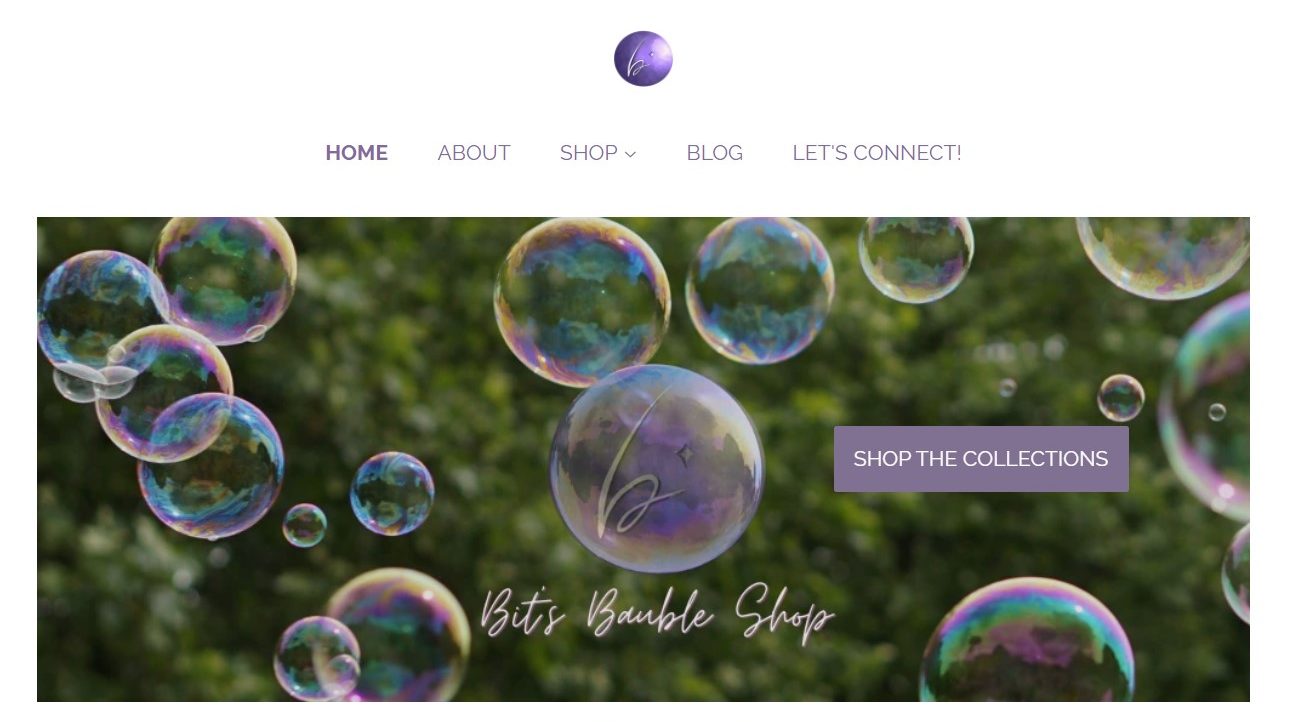Screen dimensions: 1295x722
Task: Go to the HOME page
Action: [356, 153]
